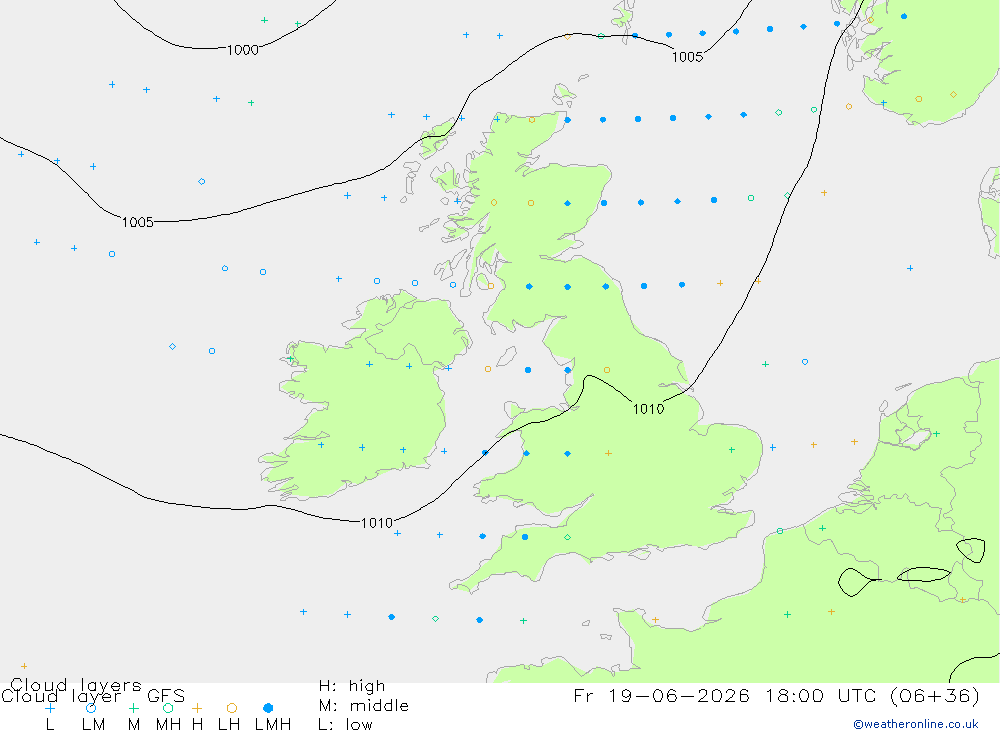Image resolution: width=1000 pixels, height=733 pixels.
Task: Select the "1010" isobar label south of Ireland
Action: click(x=376, y=523)
